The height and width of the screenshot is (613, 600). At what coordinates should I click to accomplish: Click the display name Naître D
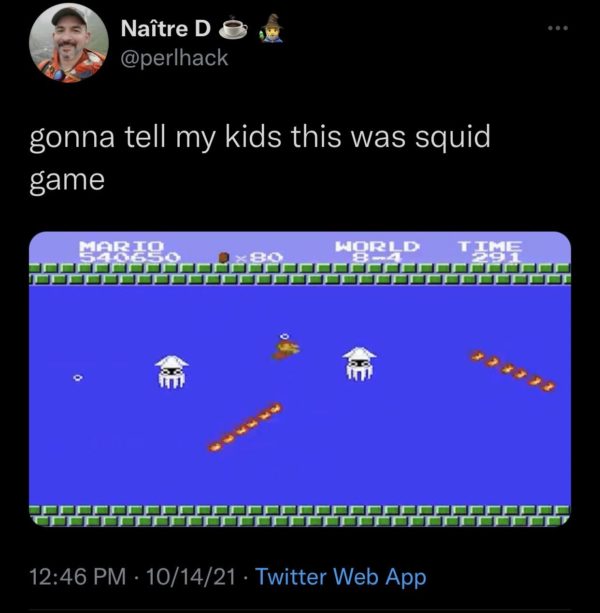166,29
